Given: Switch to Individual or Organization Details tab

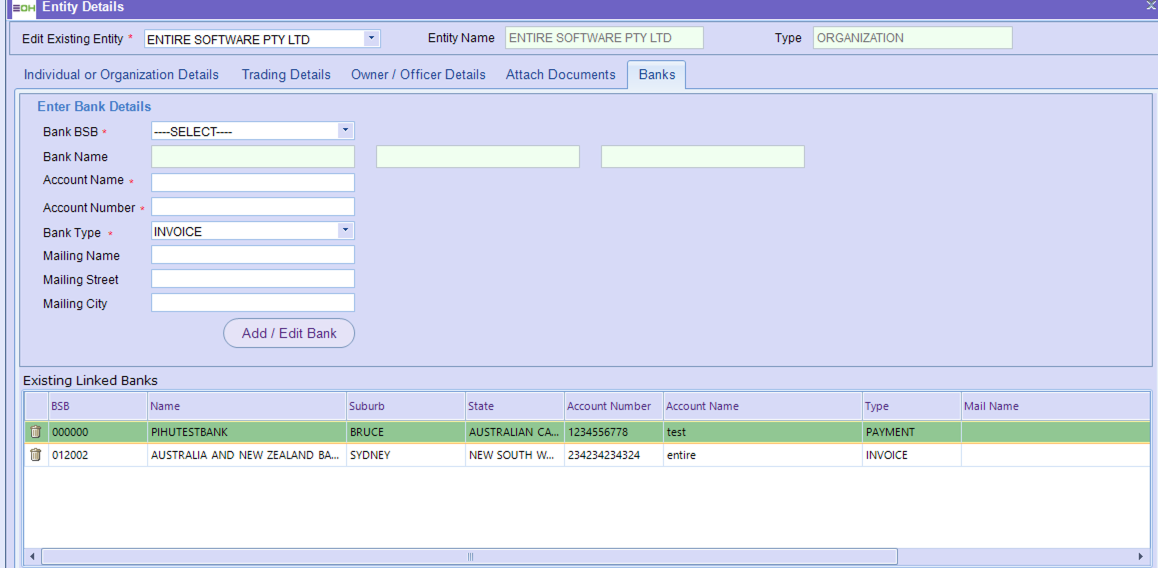Looking at the screenshot, I should (121, 75).
